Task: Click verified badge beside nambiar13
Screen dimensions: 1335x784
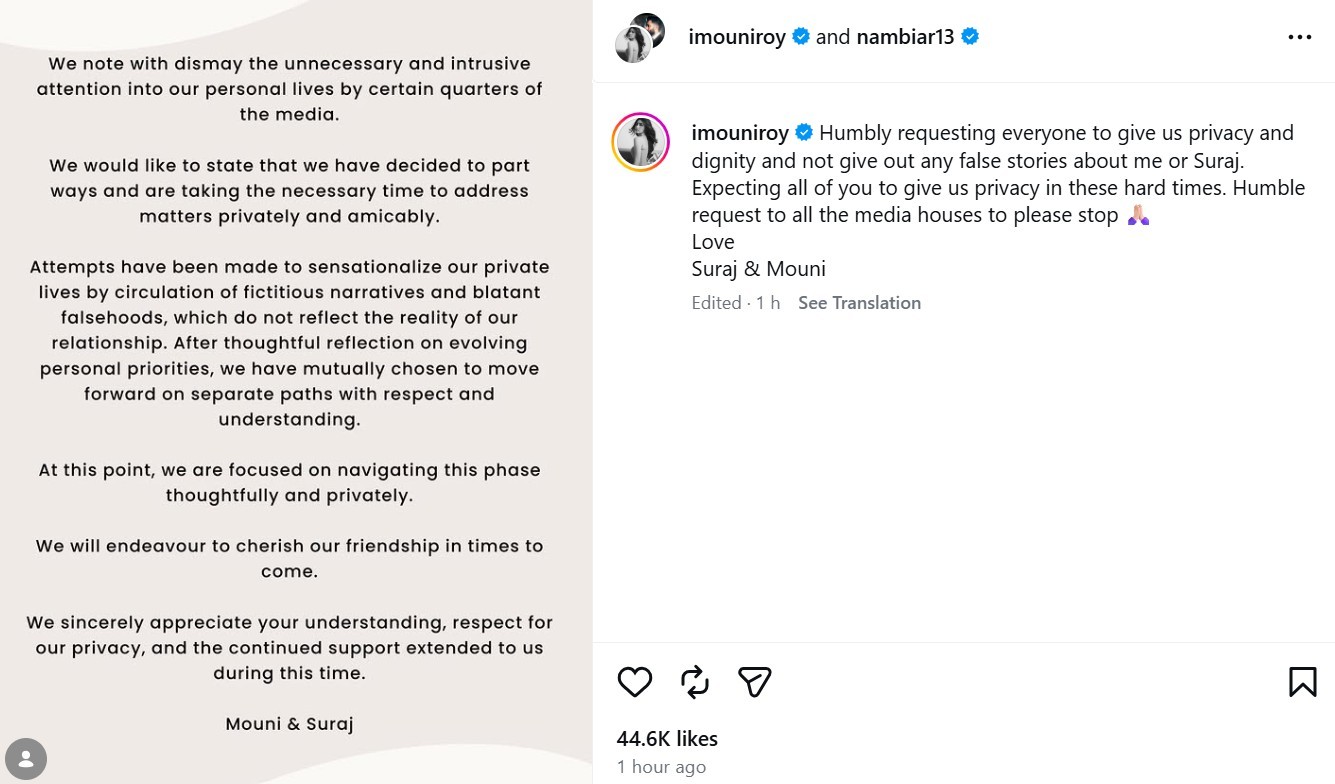Action: click(x=969, y=37)
